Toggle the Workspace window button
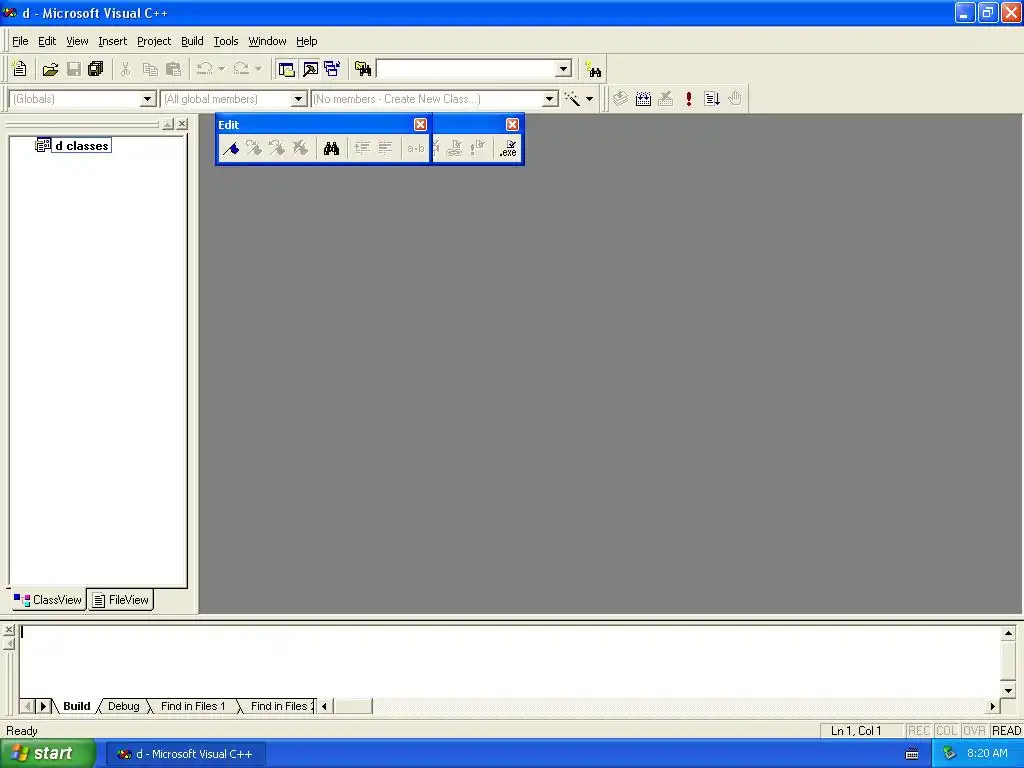The height and width of the screenshot is (768, 1024). pyautogui.click(x=286, y=69)
